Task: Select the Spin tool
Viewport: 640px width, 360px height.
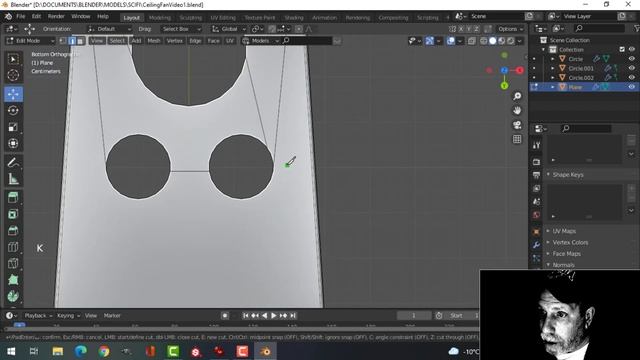Action: click(13, 296)
